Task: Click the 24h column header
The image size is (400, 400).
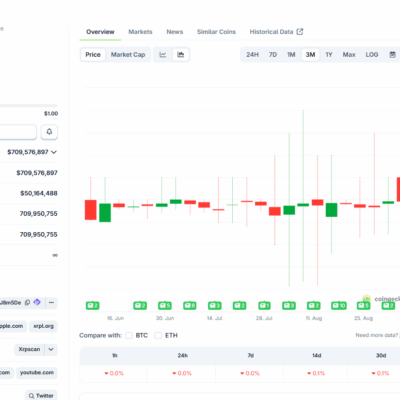Action: pos(182,356)
